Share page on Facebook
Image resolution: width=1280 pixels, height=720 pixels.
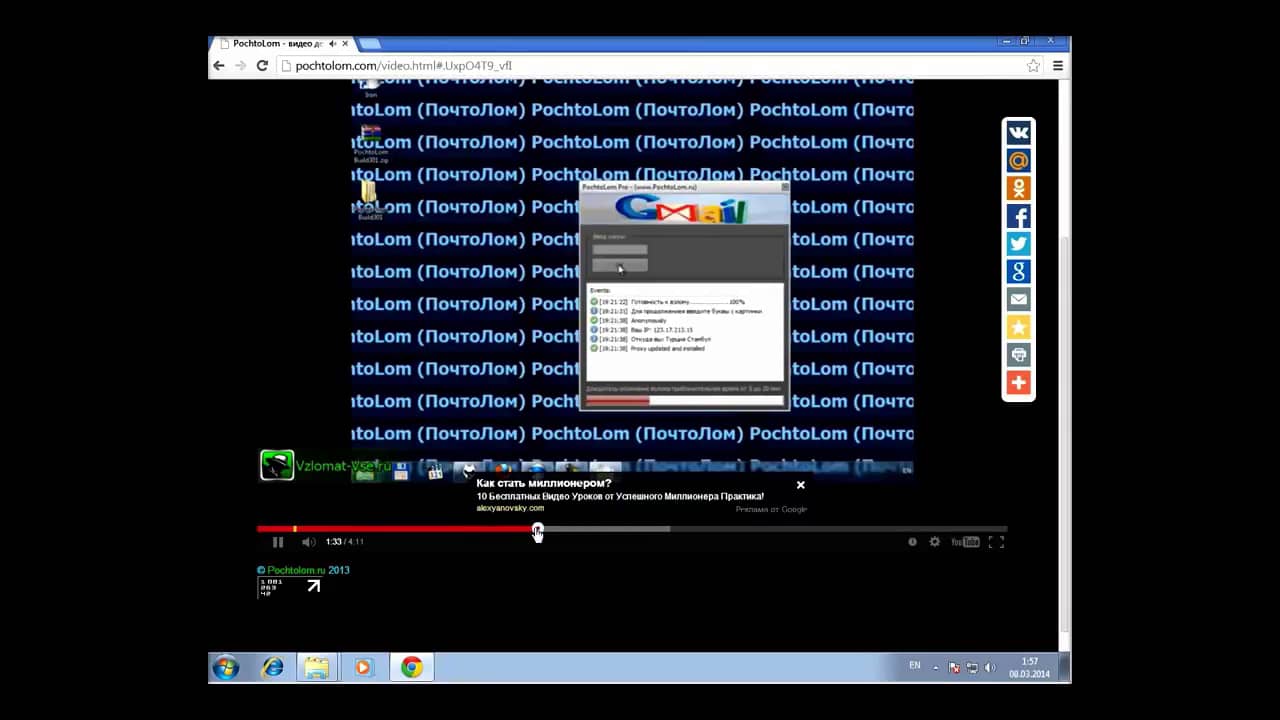coord(1018,216)
